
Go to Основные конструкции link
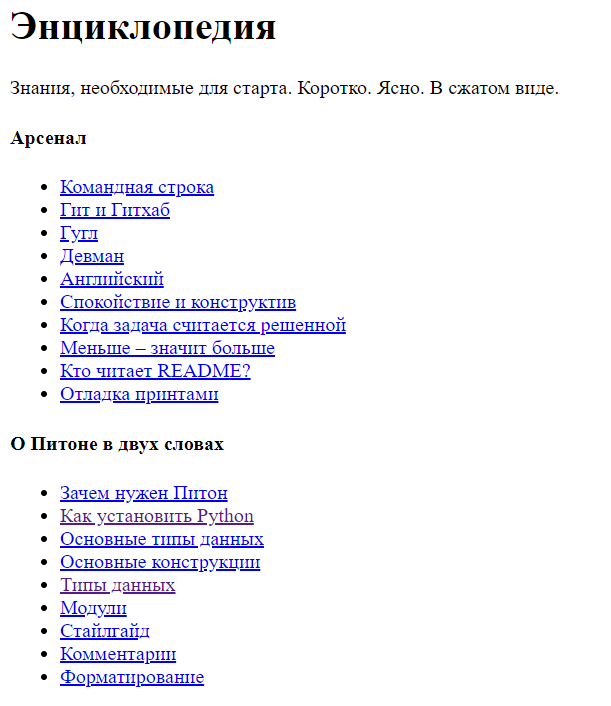tap(160, 562)
